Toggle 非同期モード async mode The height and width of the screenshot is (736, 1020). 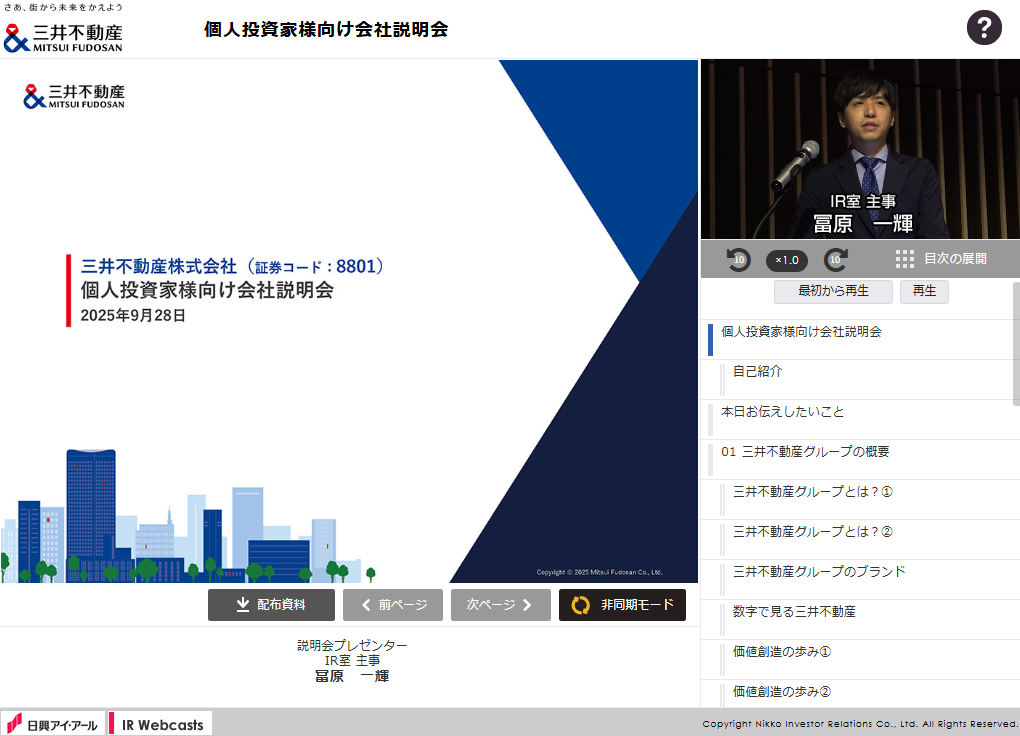point(622,605)
